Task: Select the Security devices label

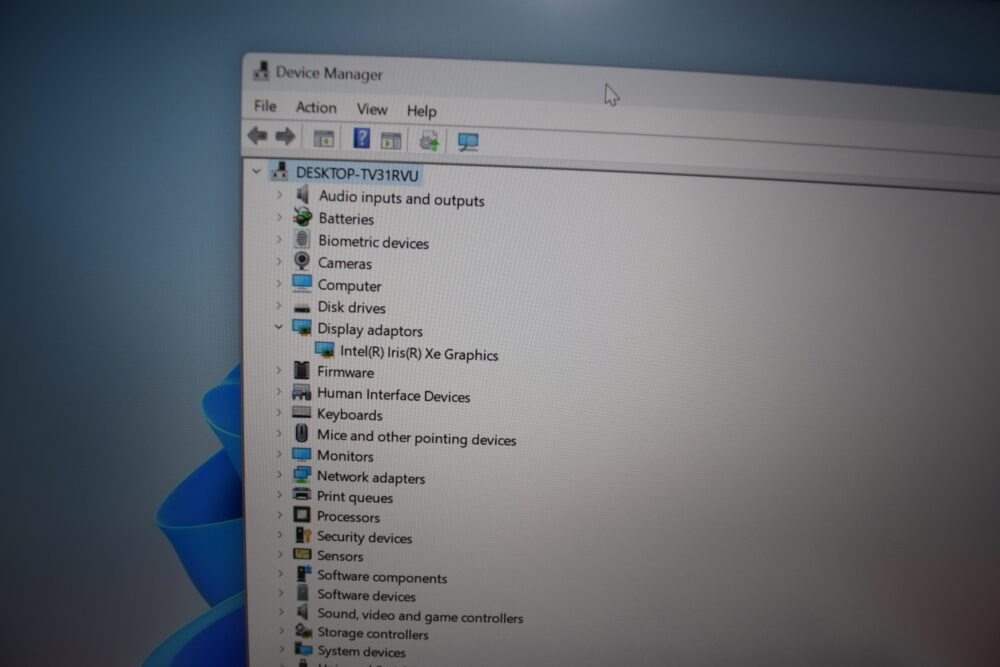Action: (364, 538)
